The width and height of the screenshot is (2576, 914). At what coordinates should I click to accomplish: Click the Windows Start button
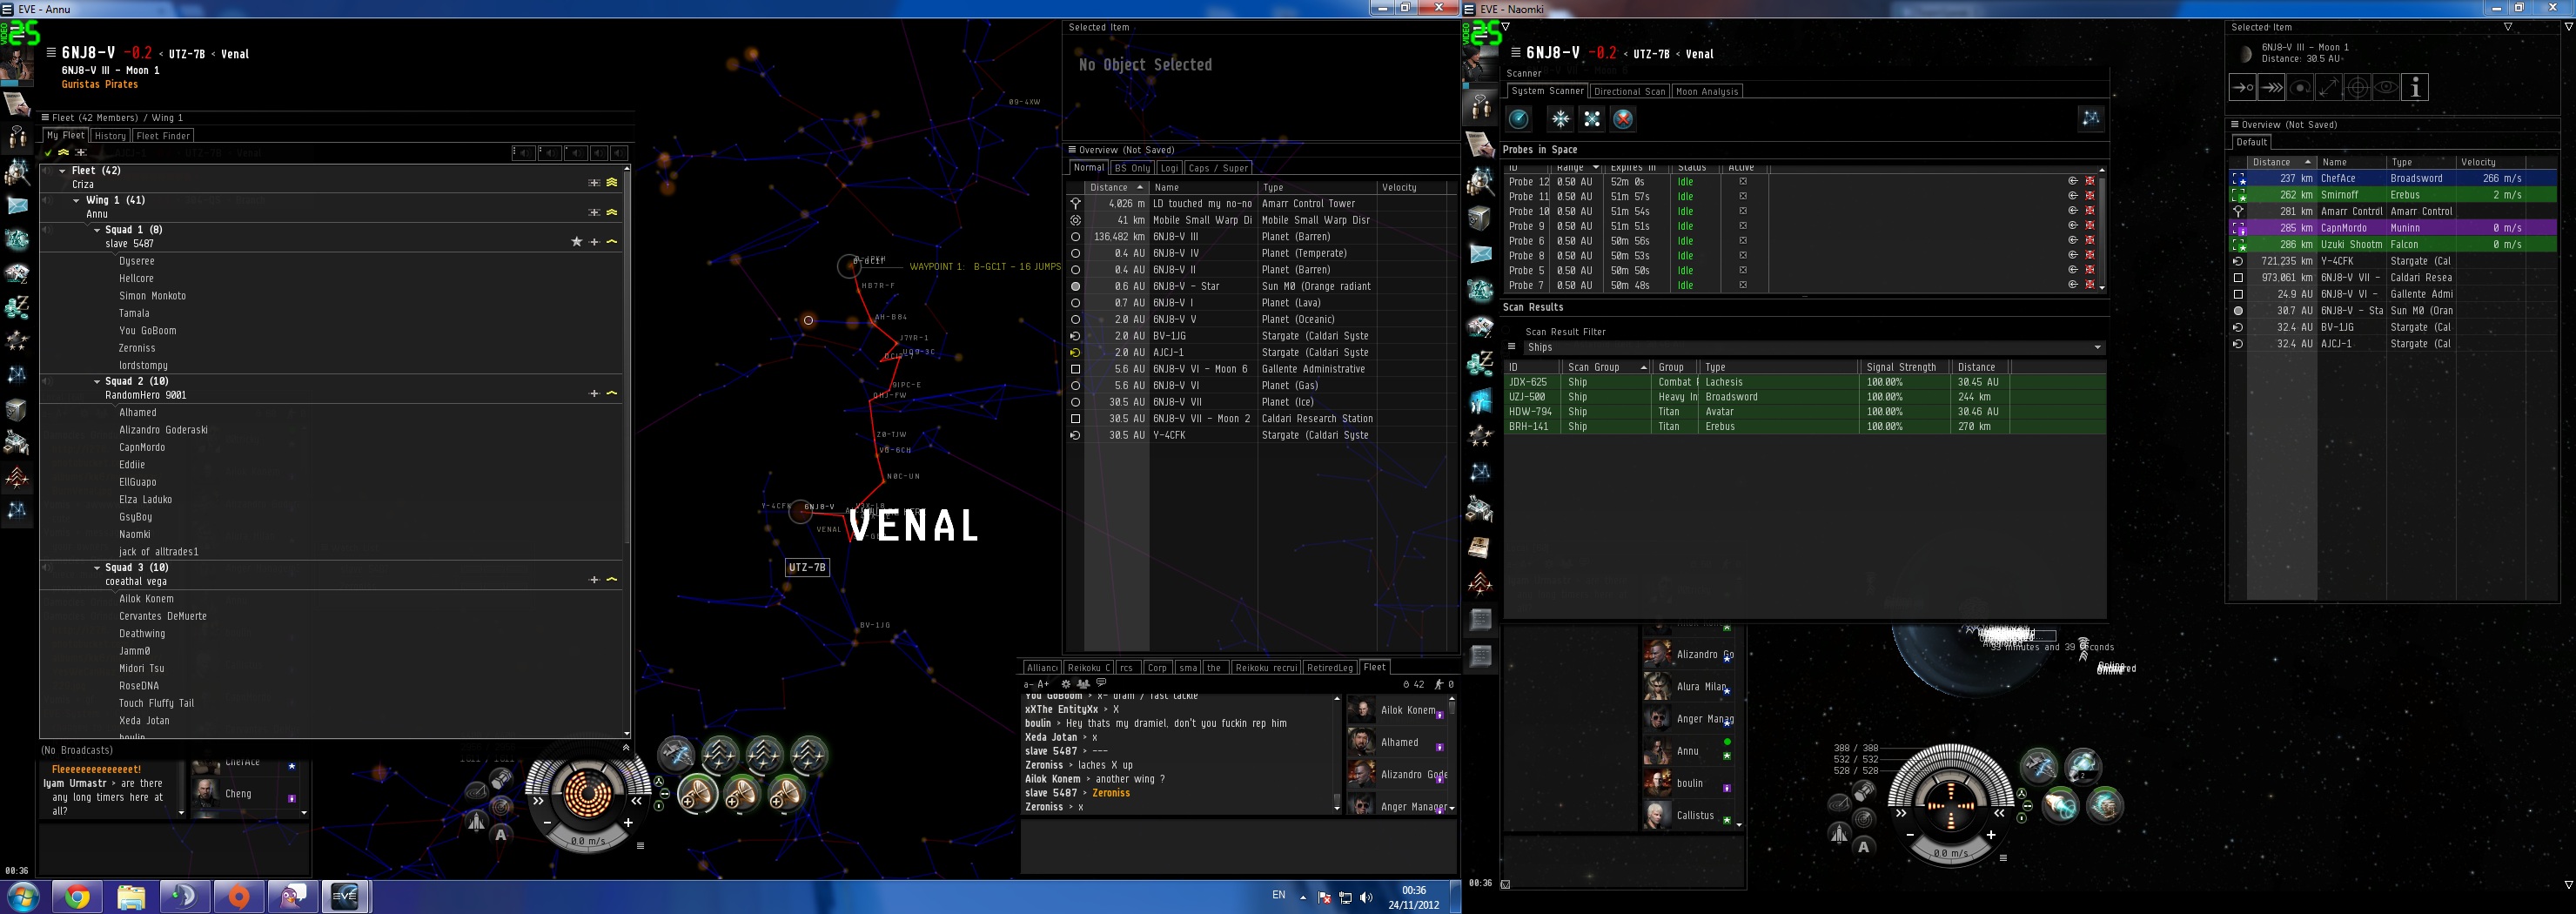[x=23, y=897]
